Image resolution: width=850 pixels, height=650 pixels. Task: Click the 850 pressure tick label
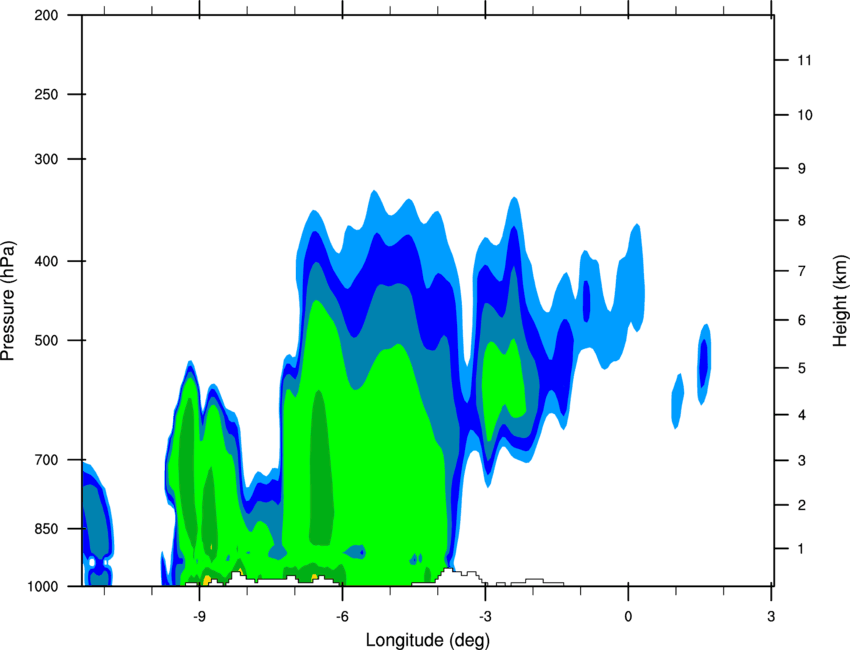click(46, 529)
